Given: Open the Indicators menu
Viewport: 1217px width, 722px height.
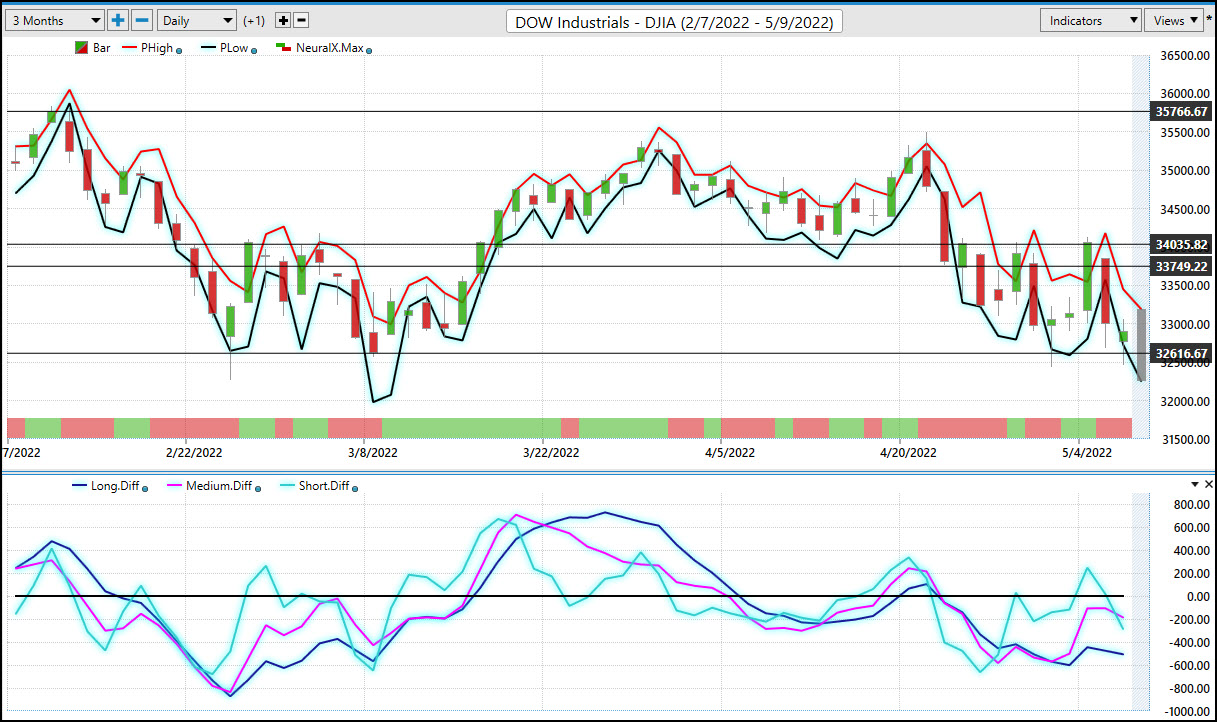Looking at the screenshot, I should tap(1091, 20).
